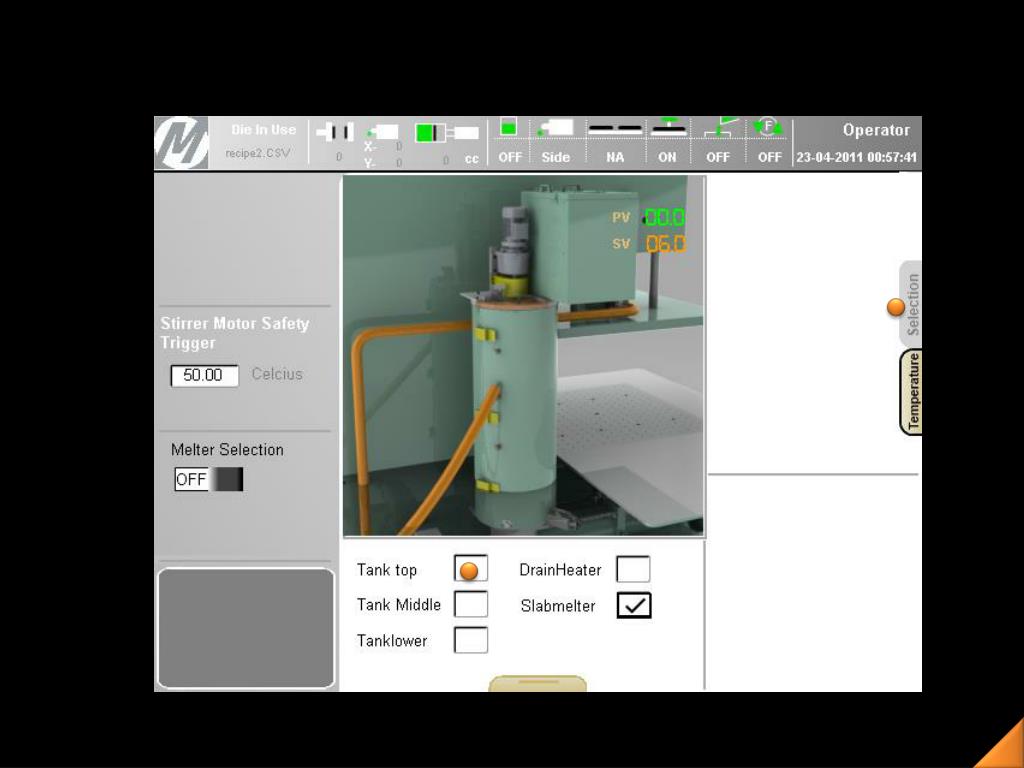Uncheck the Slabmelter checkbox
Screen dimensions: 1024x768
[x=634, y=605]
